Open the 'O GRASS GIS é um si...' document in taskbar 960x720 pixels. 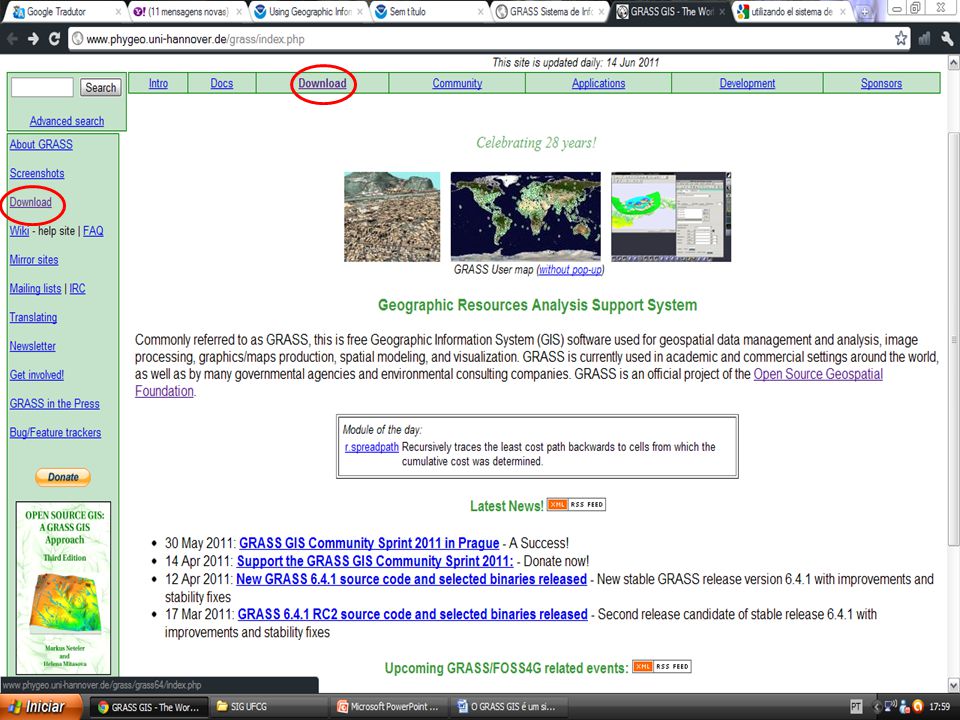[x=509, y=707]
